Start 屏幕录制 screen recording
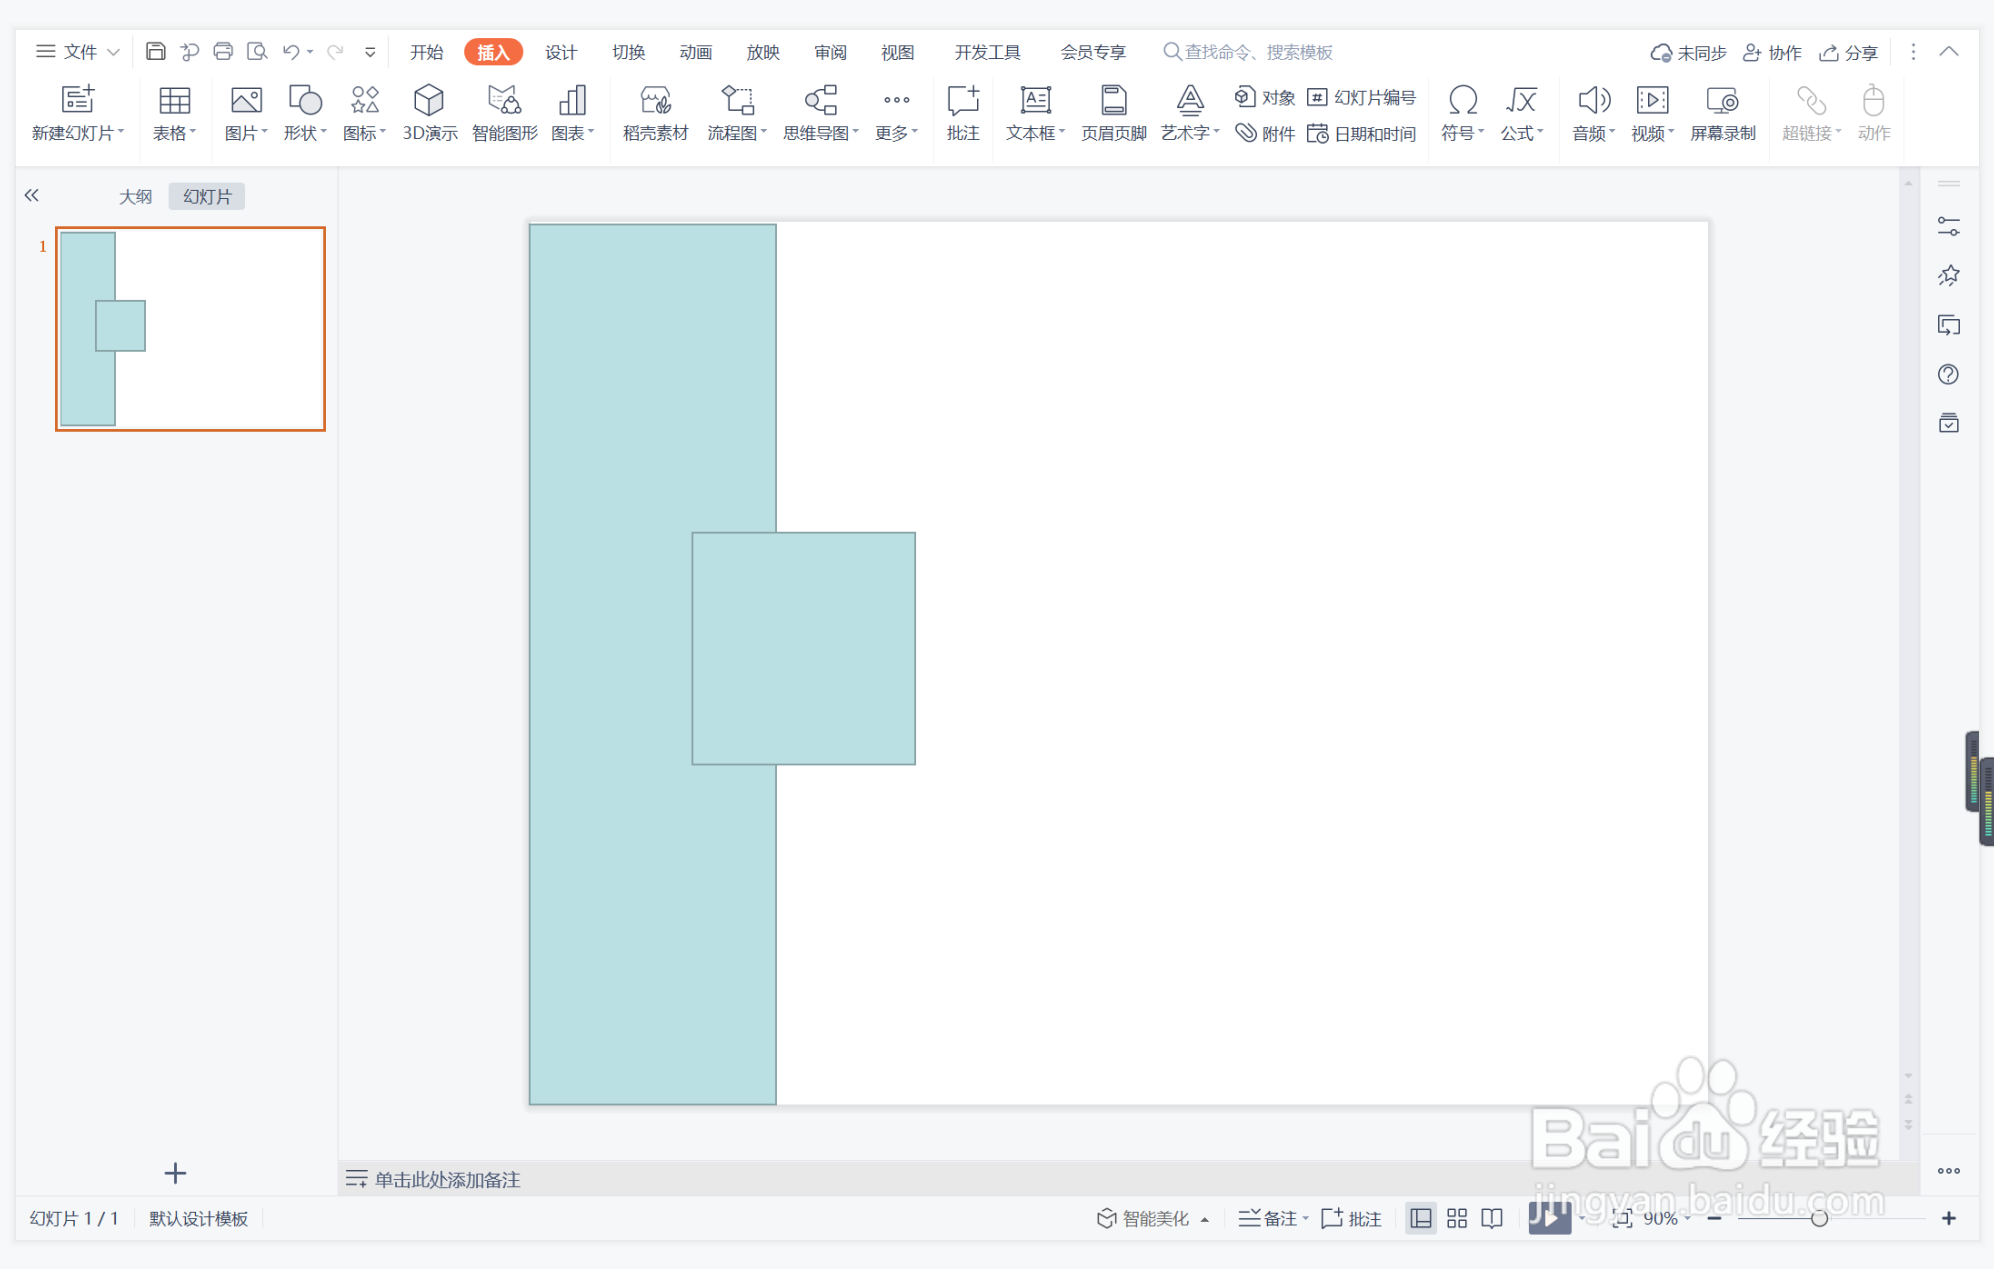The width and height of the screenshot is (1994, 1269). point(1722,101)
